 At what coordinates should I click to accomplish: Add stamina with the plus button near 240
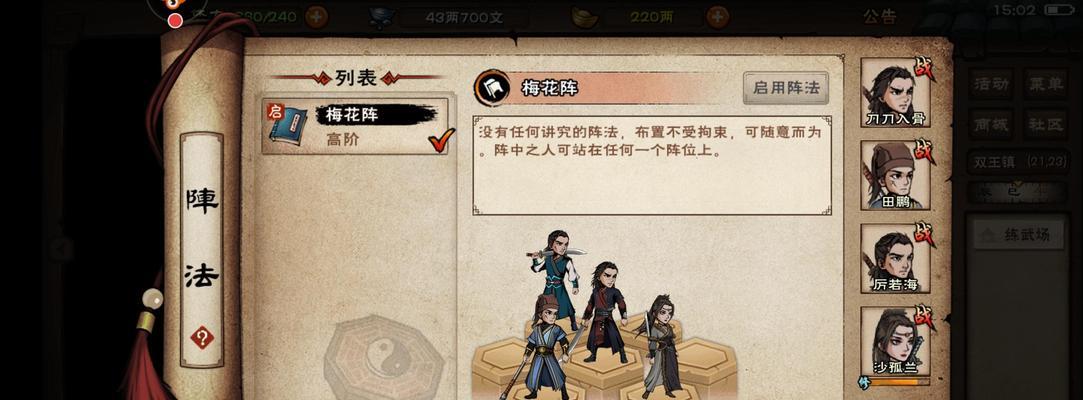pyautogui.click(x=316, y=17)
